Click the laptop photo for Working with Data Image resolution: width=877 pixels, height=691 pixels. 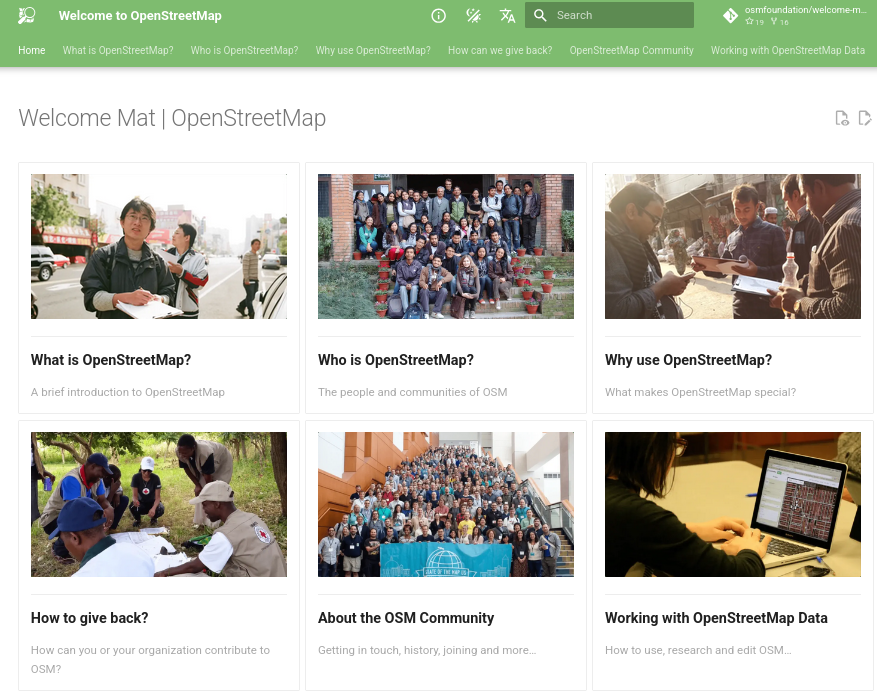pos(732,504)
